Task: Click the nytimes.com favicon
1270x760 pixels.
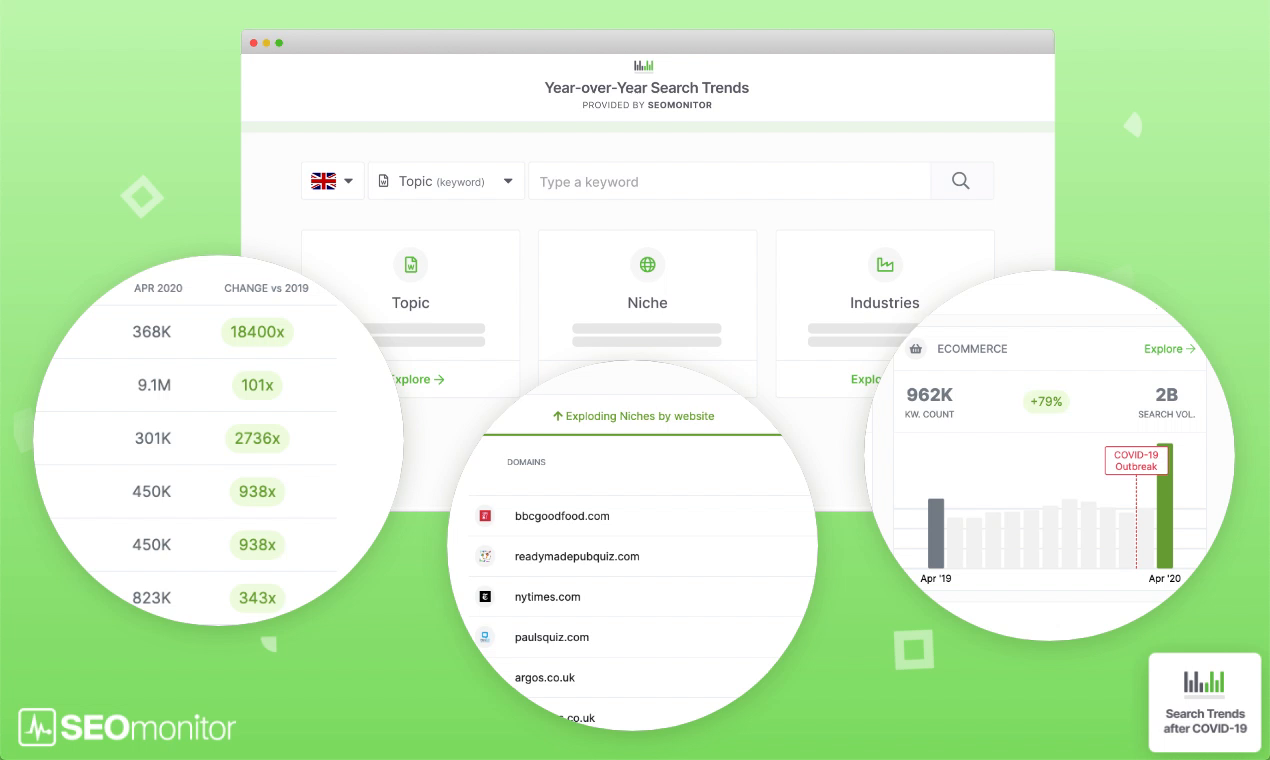Action: 485,596
